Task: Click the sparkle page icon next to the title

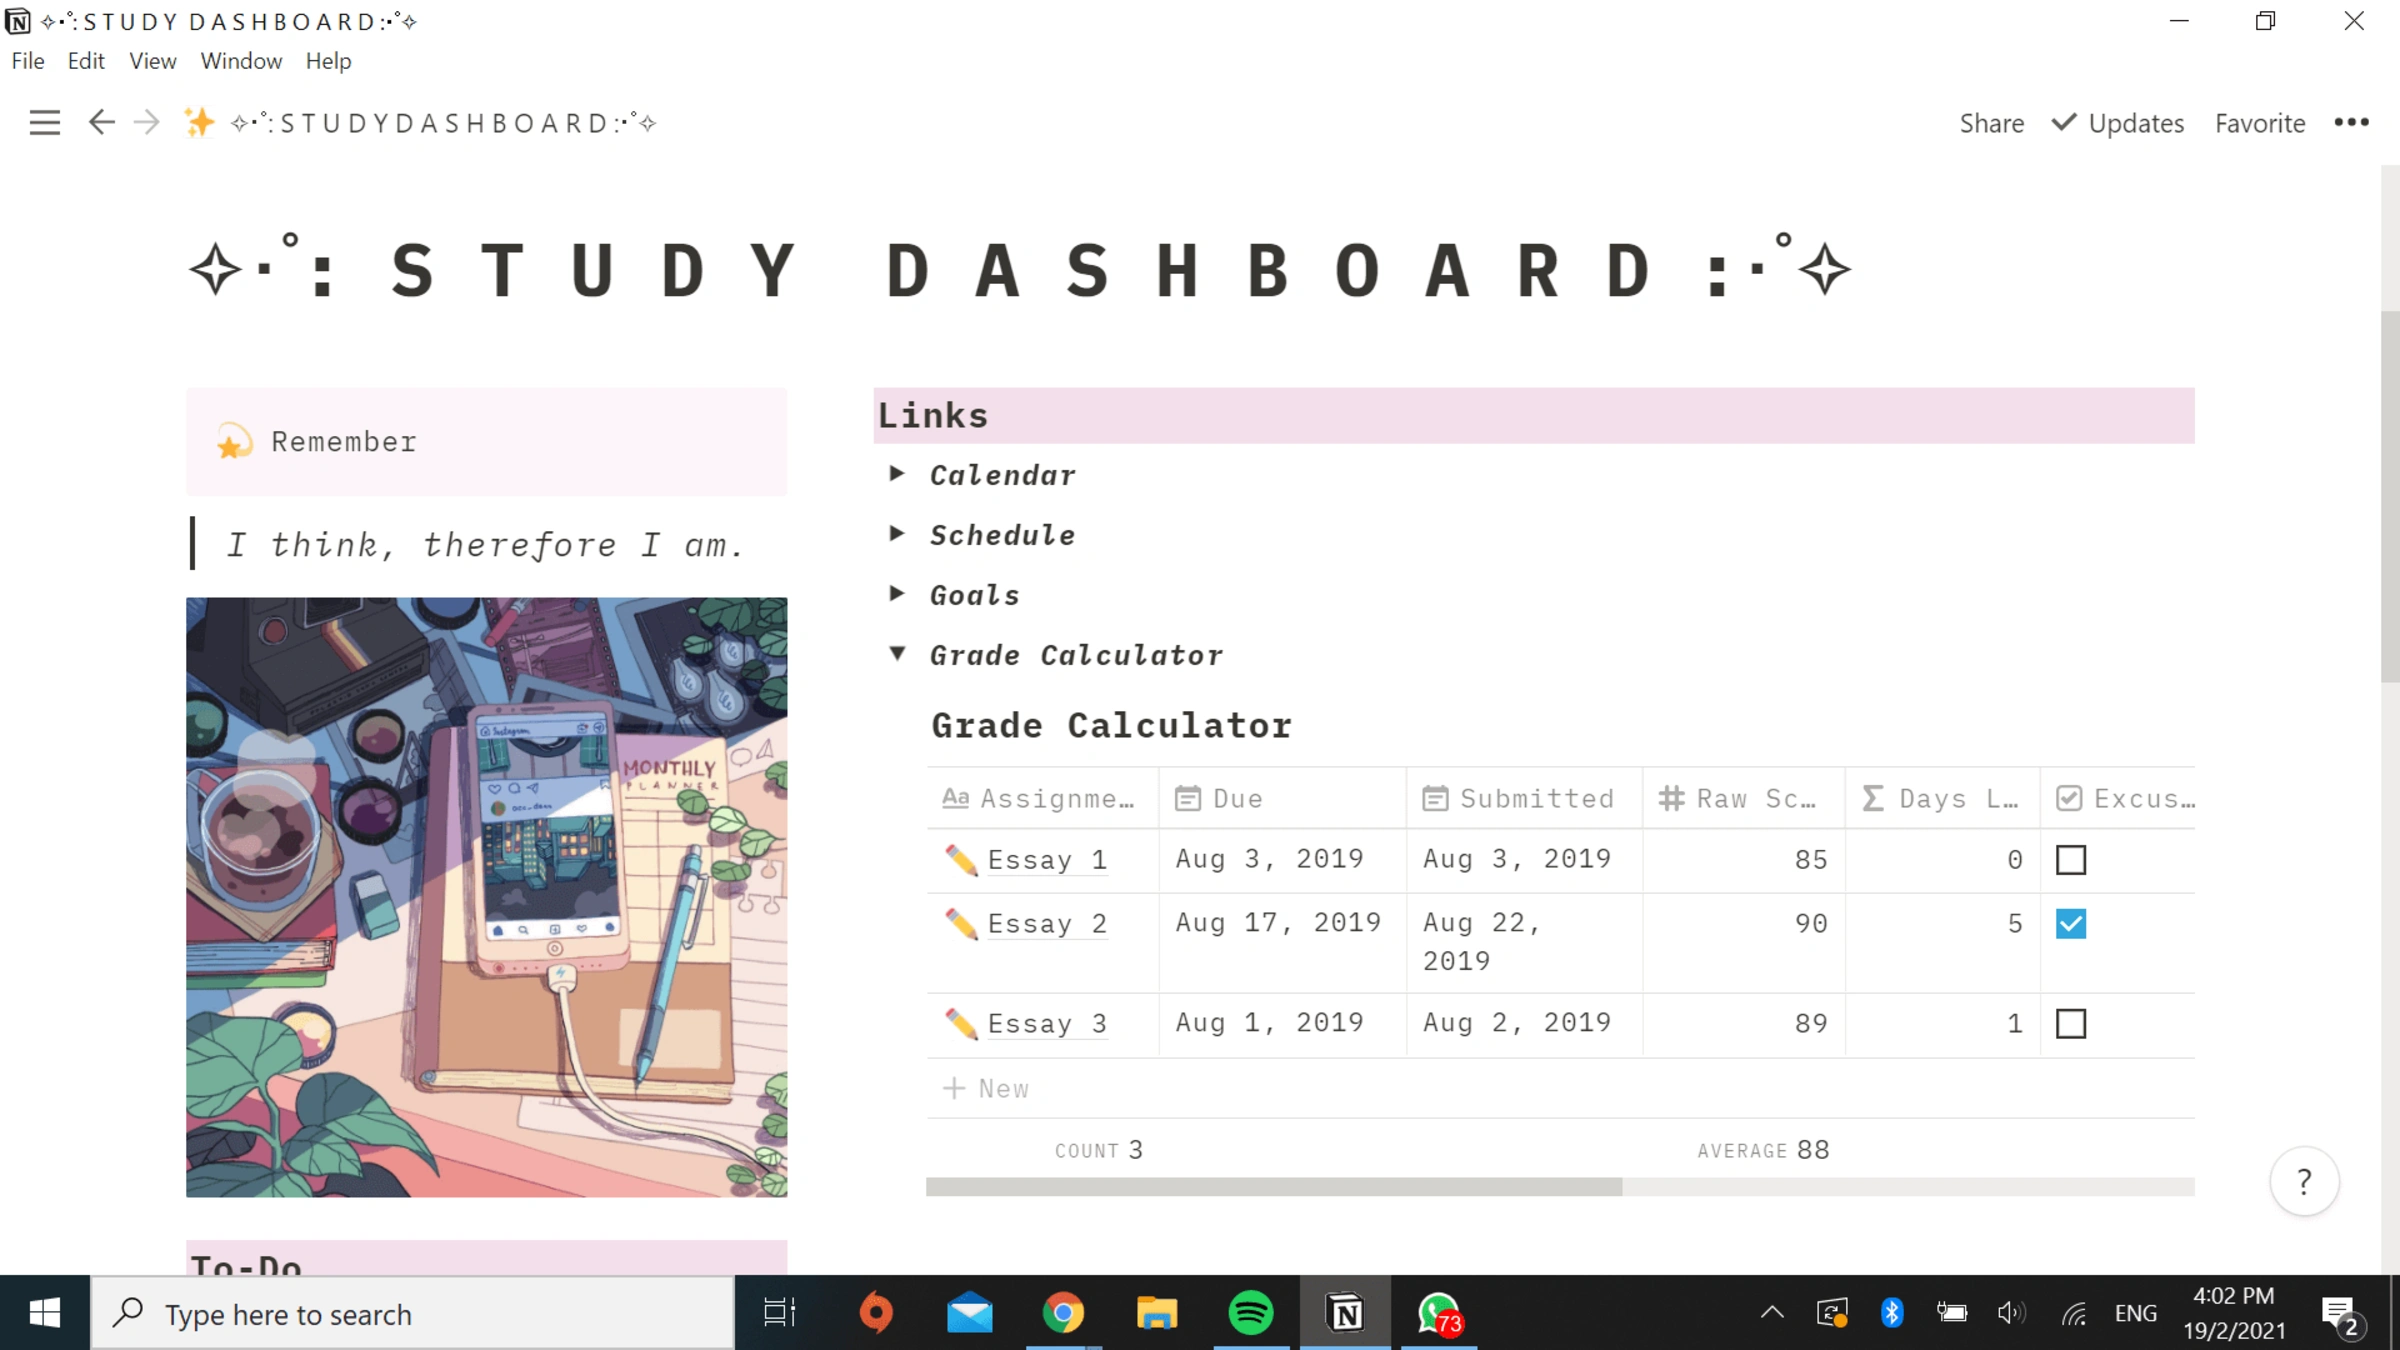Action: [x=200, y=122]
